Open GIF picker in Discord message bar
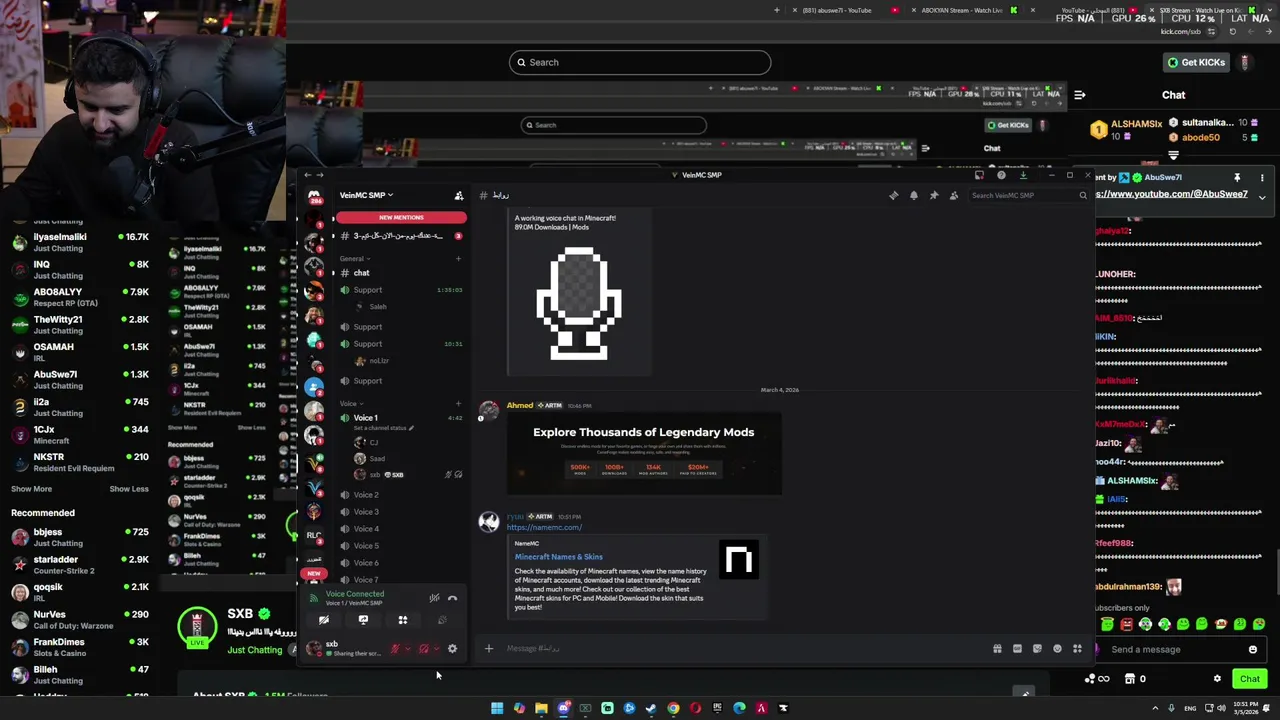 [1017, 649]
